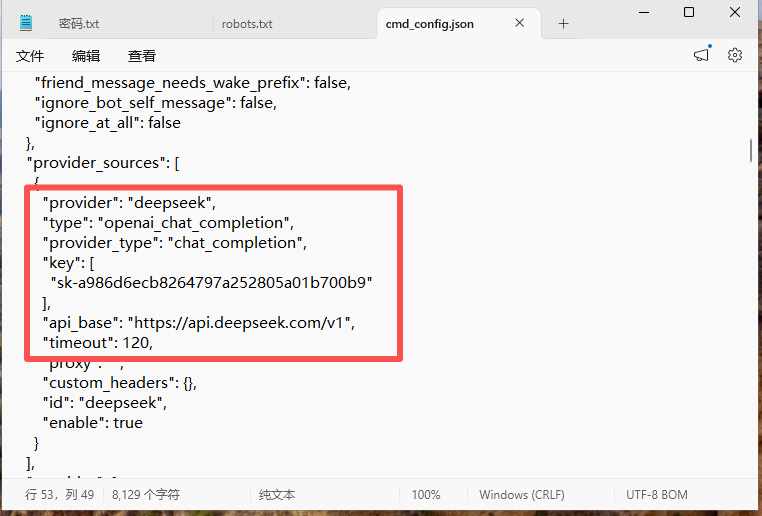
Task: Click the "key": [ line
Action: pyautogui.click(x=69, y=263)
